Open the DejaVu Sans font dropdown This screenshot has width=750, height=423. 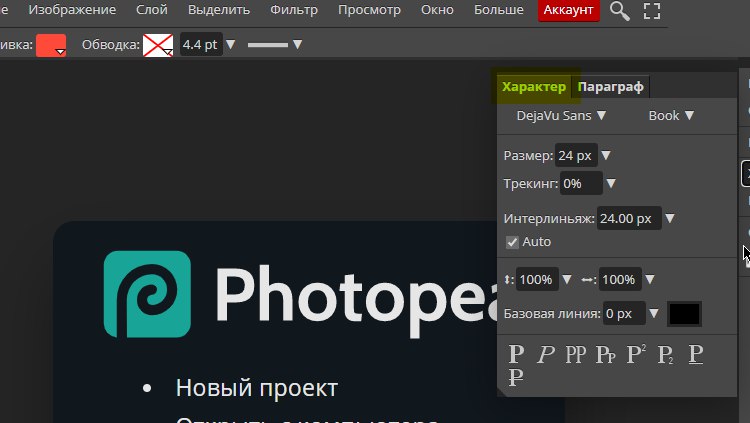click(x=561, y=115)
